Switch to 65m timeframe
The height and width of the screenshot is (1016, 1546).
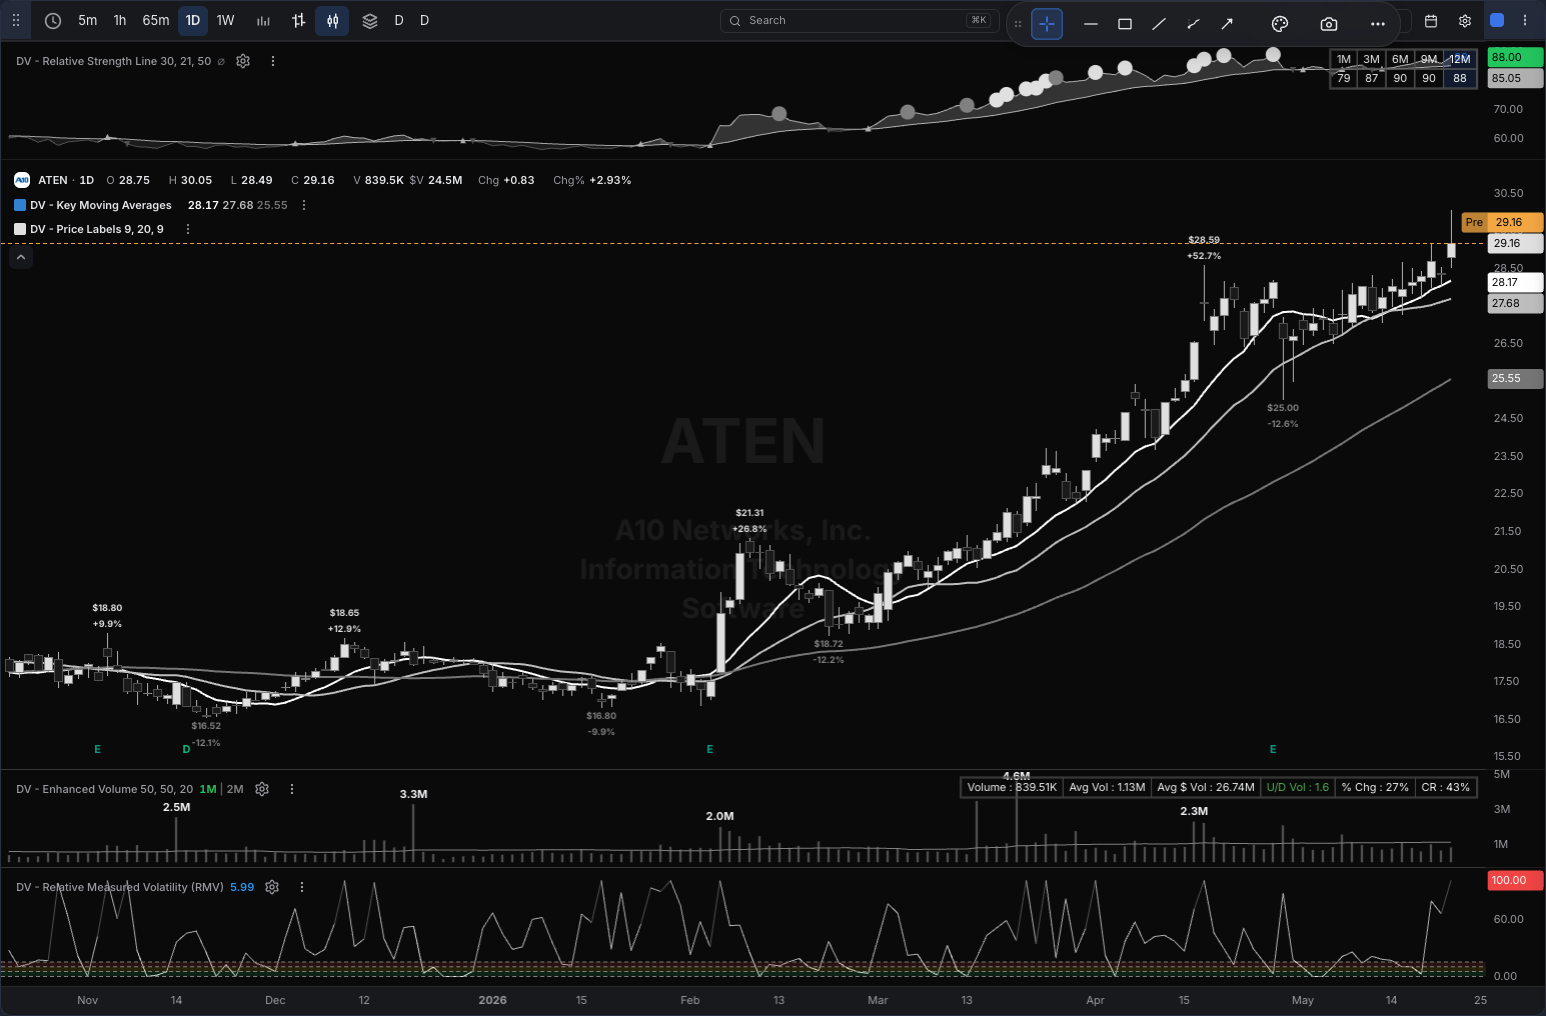tap(156, 20)
